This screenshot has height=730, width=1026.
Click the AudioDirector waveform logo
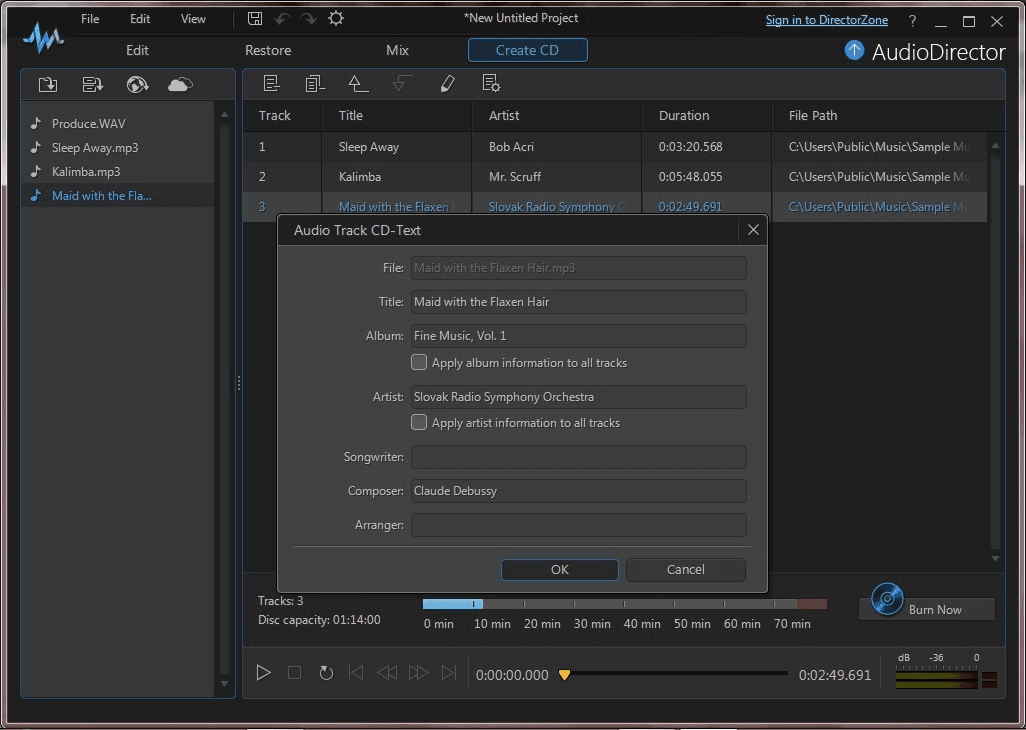[43, 38]
